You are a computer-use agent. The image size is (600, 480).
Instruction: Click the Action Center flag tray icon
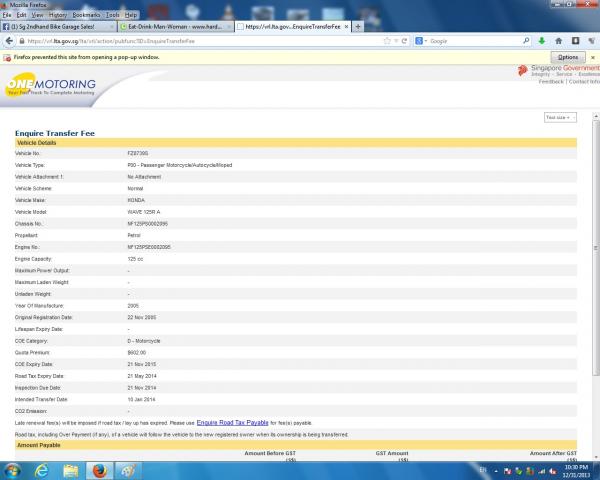(x=507, y=471)
